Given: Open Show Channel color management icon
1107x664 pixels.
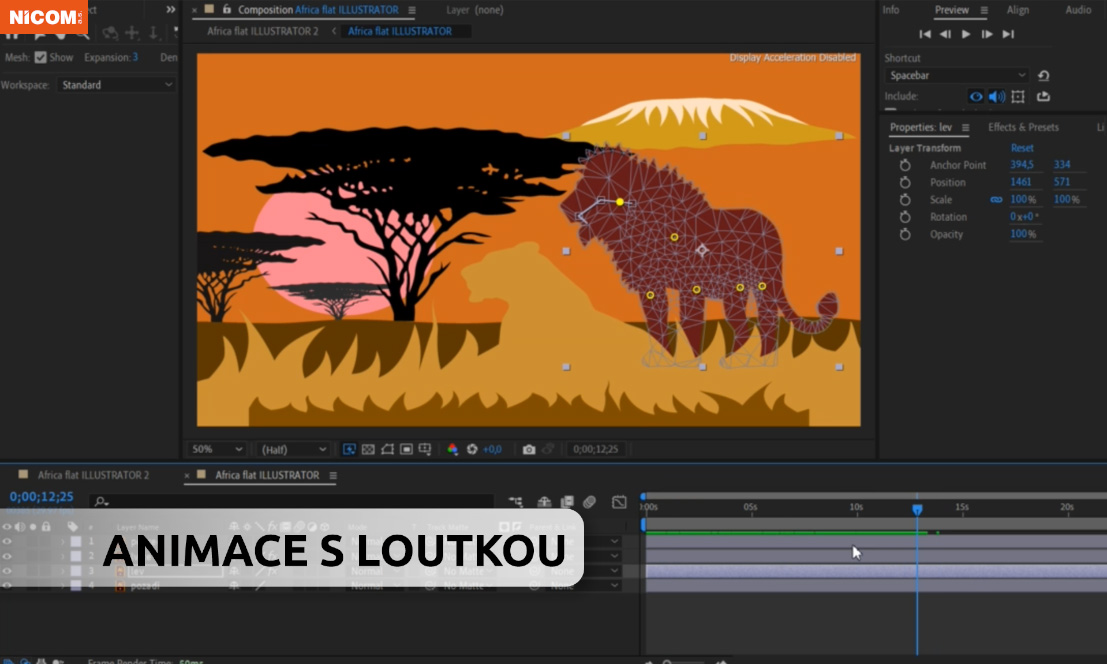Looking at the screenshot, I should pos(453,449).
